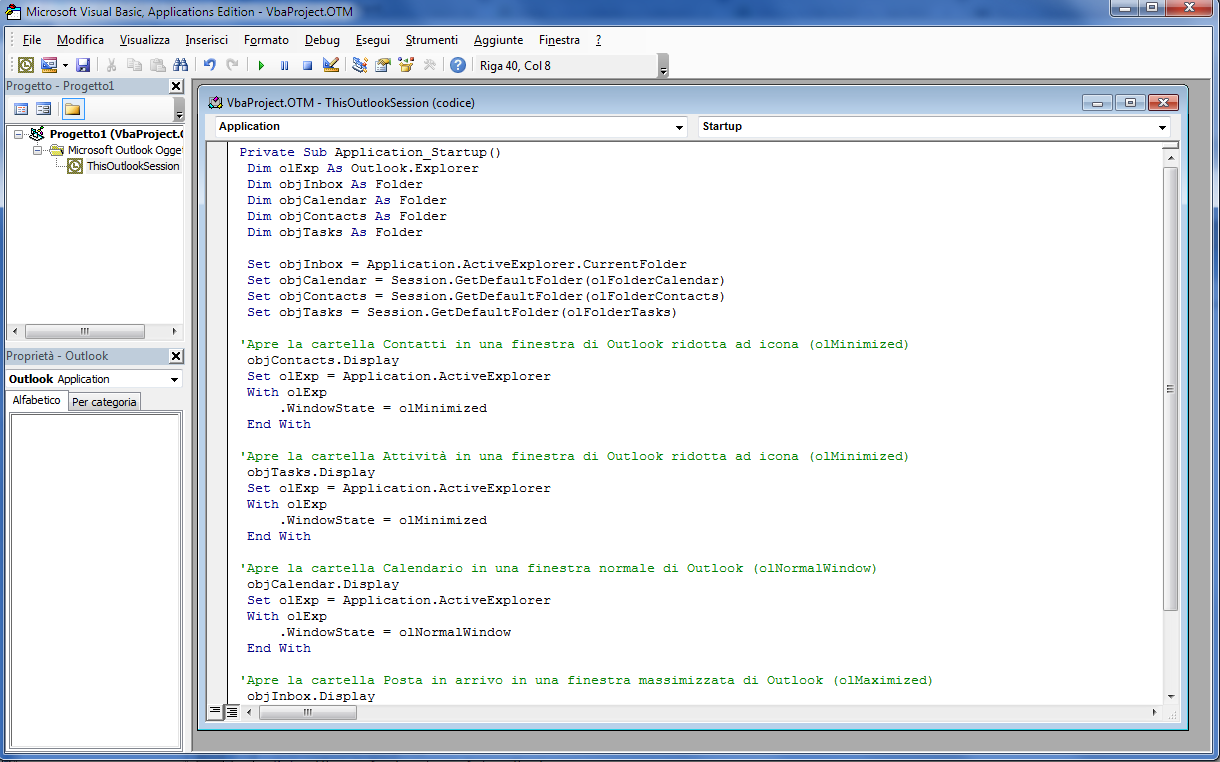Search code using the binoculars Trova icon
Image resolution: width=1220 pixels, height=762 pixels.
[180, 63]
